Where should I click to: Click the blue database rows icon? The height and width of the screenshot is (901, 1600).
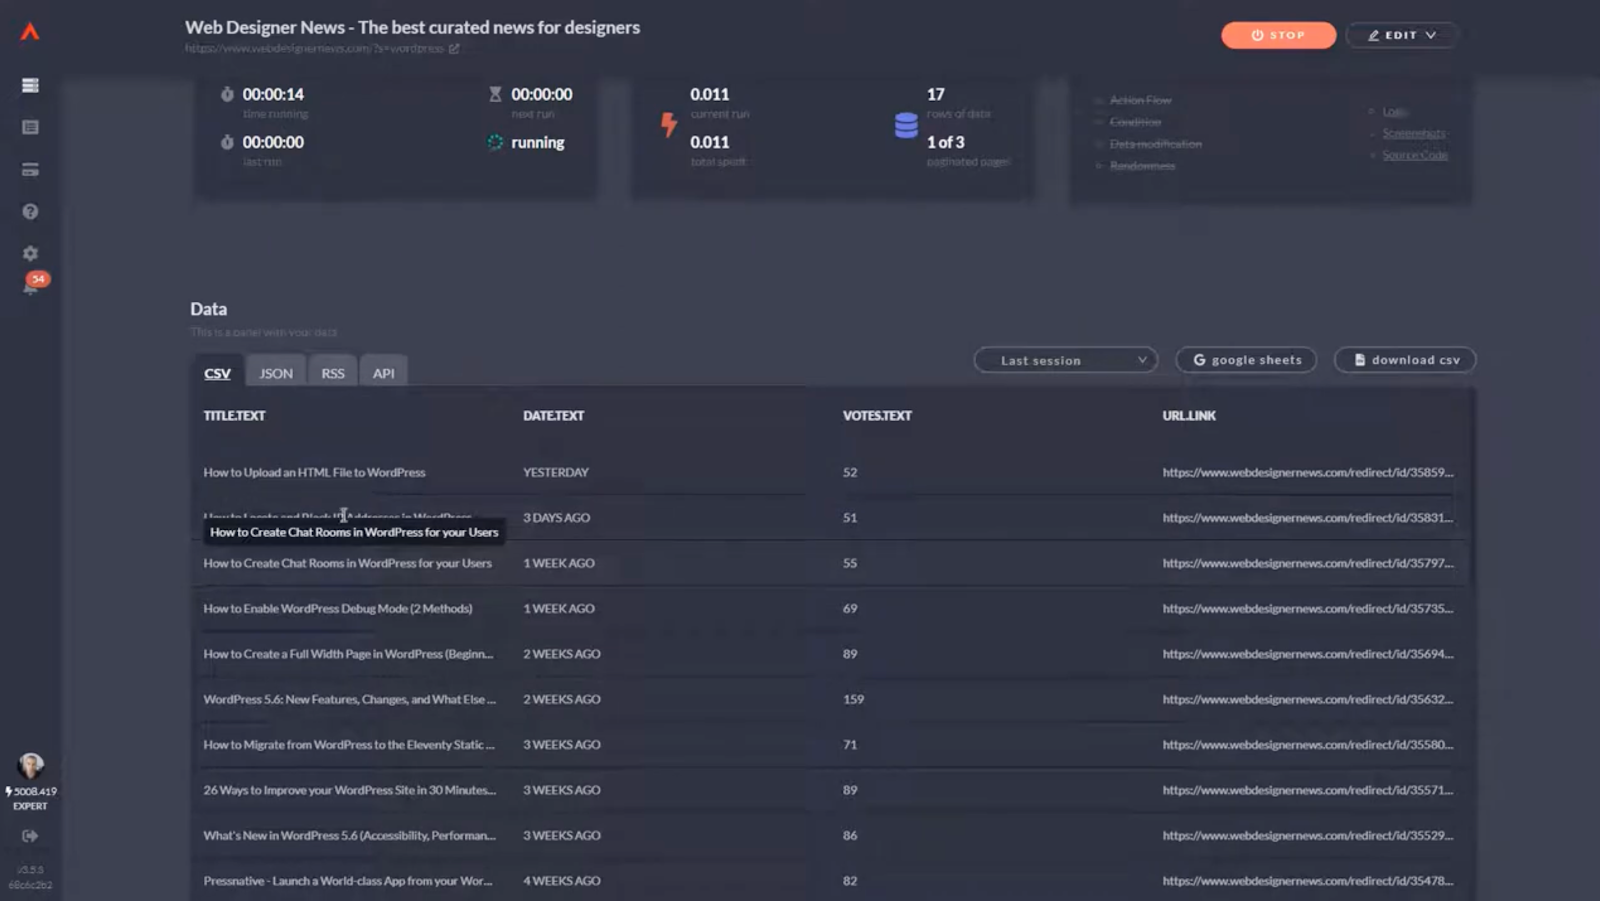[x=906, y=125]
